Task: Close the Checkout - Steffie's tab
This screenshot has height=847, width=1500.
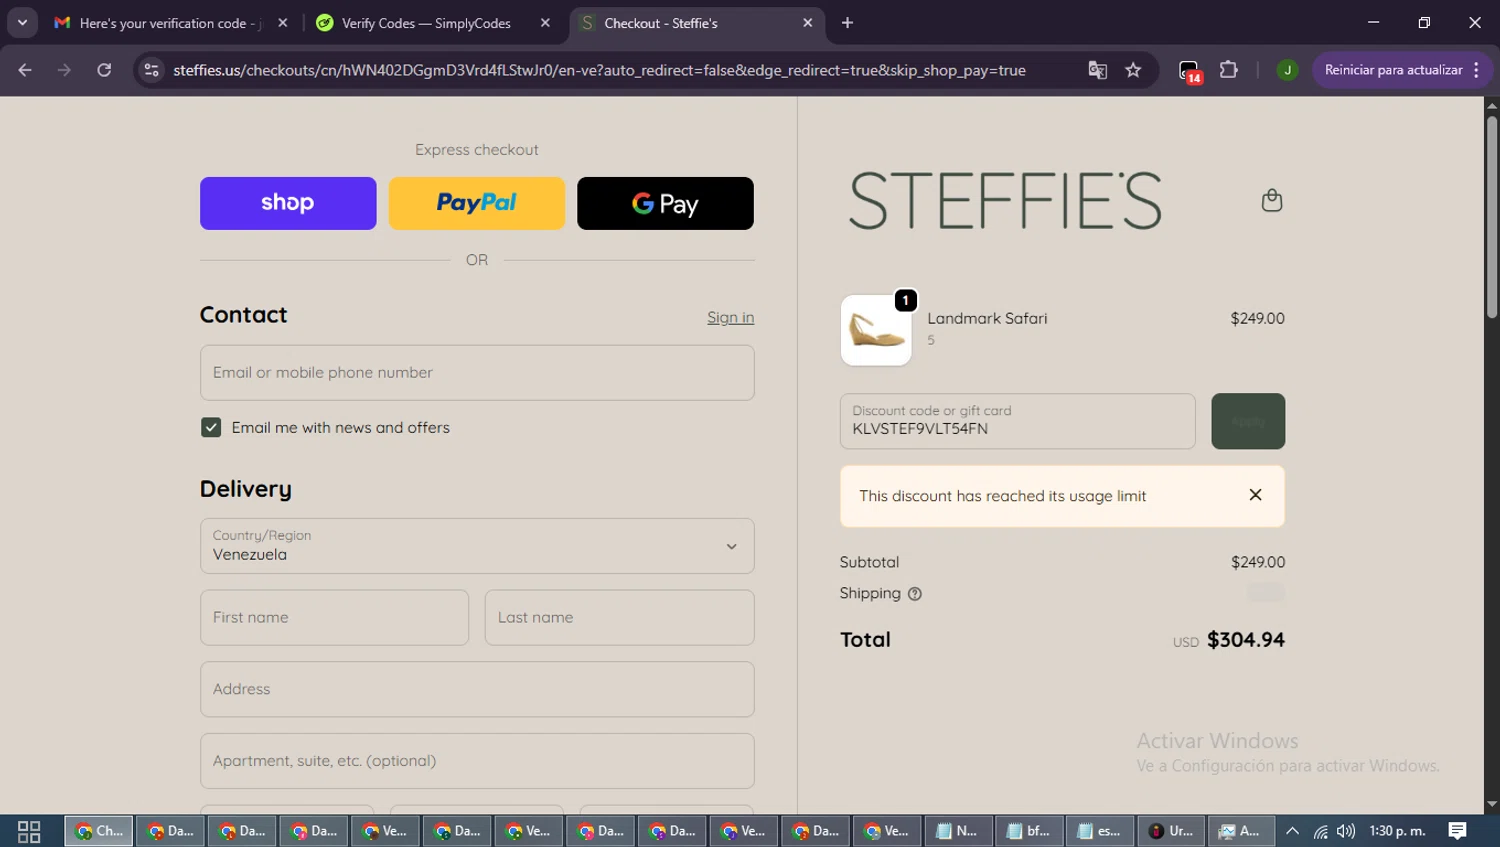Action: point(808,23)
